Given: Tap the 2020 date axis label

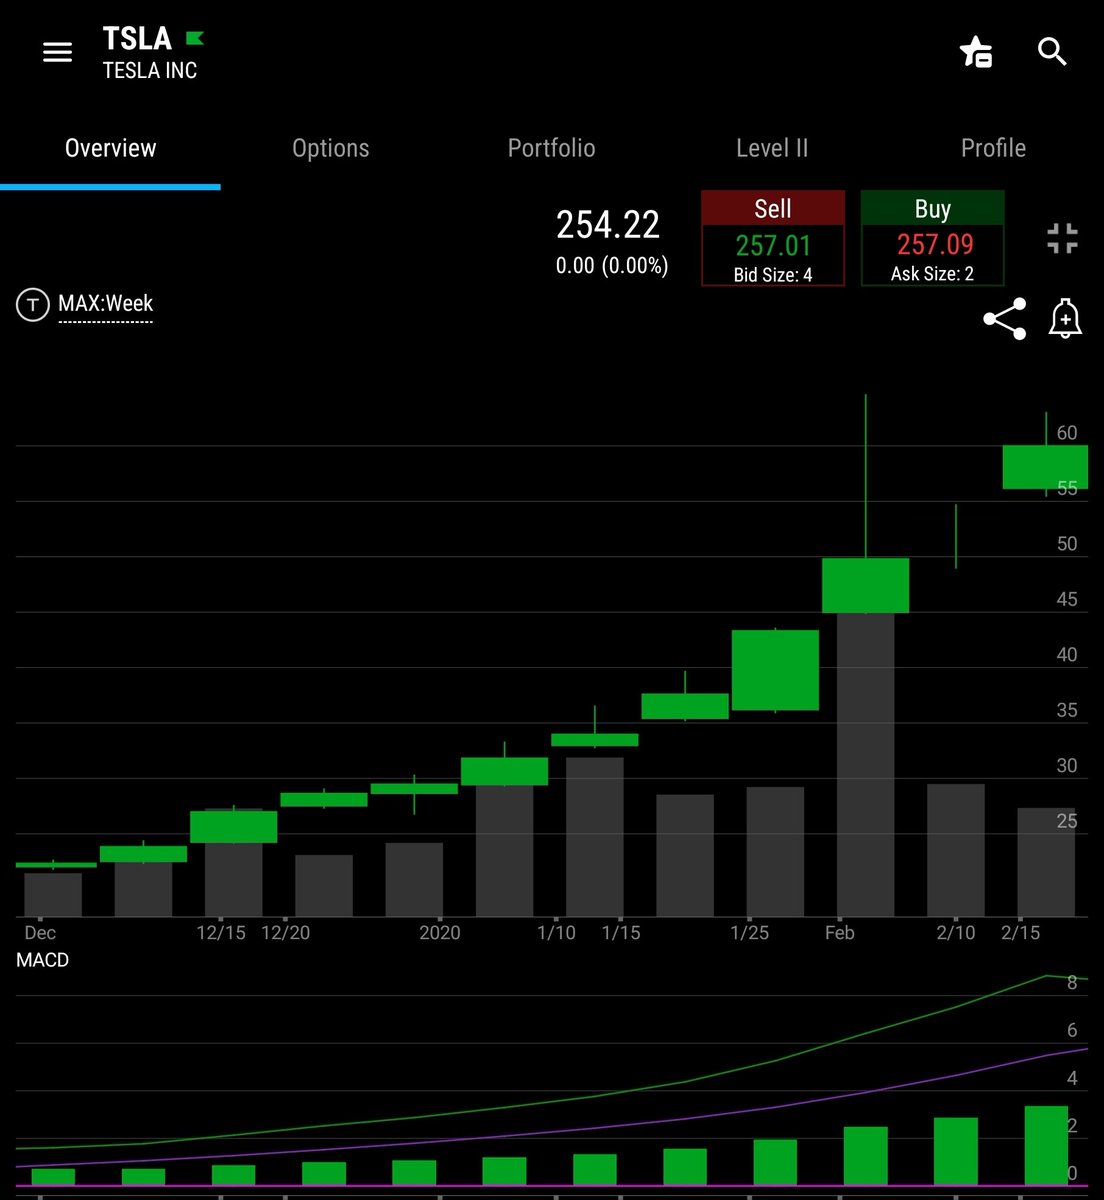Looking at the screenshot, I should point(440,933).
